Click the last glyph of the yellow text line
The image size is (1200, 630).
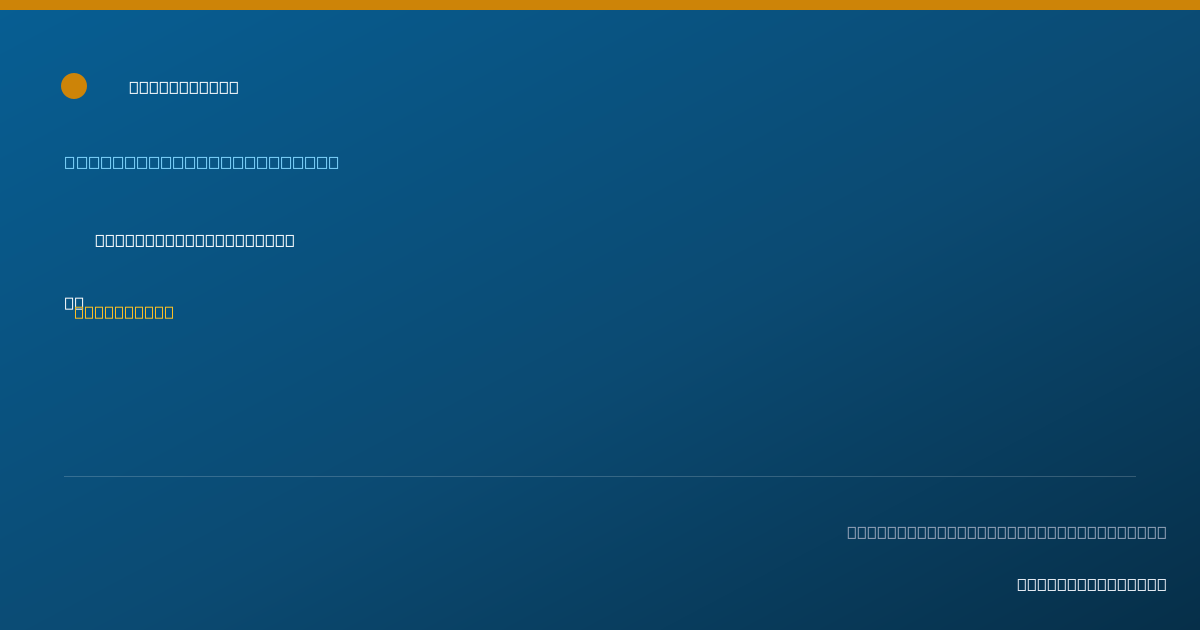pos(169,312)
